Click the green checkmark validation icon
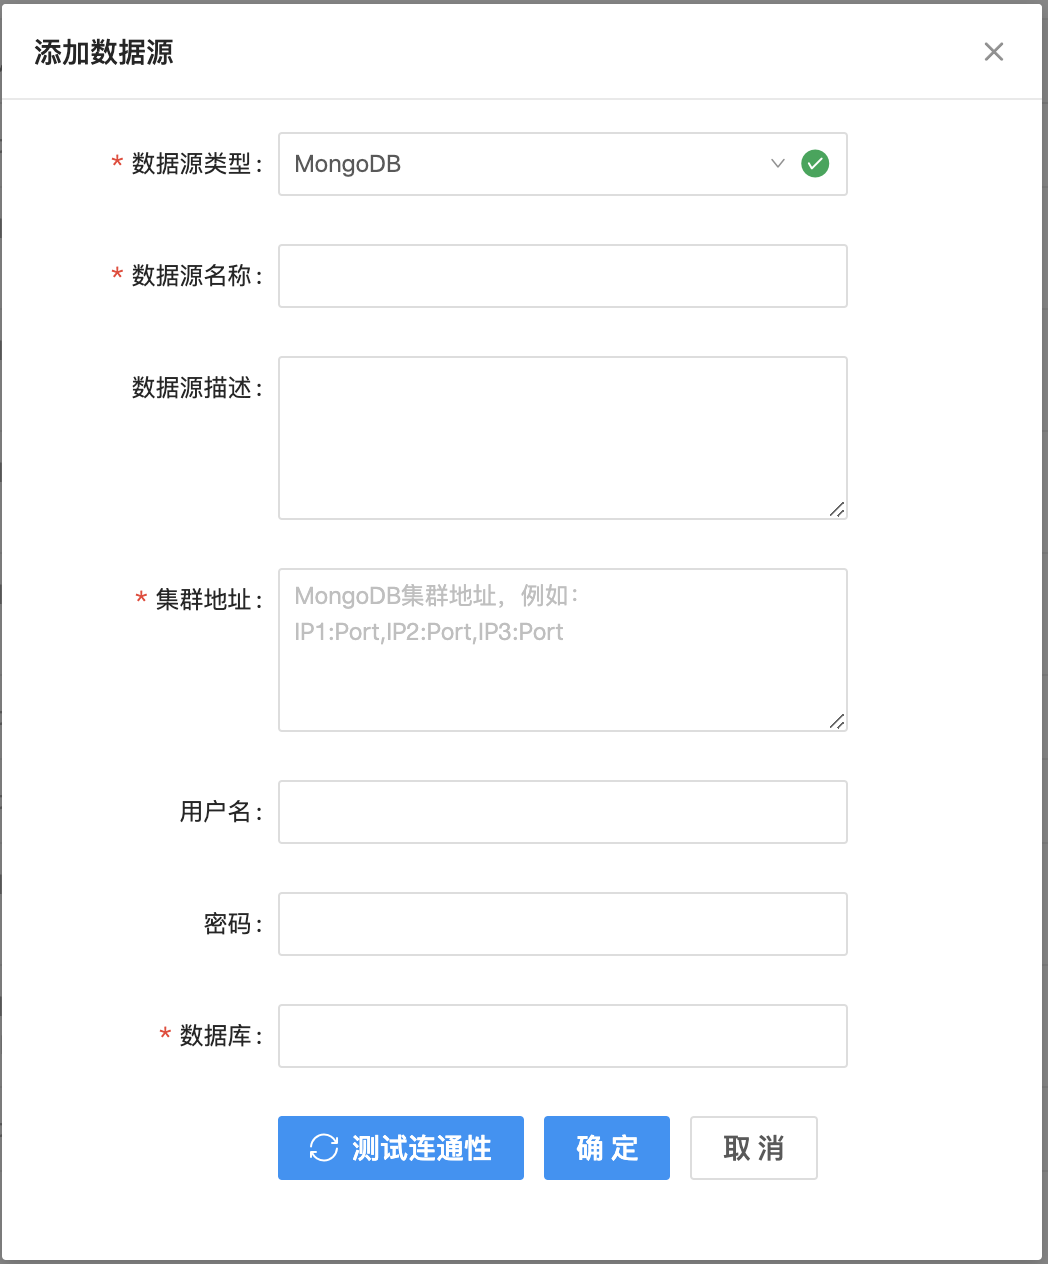 [x=815, y=163]
